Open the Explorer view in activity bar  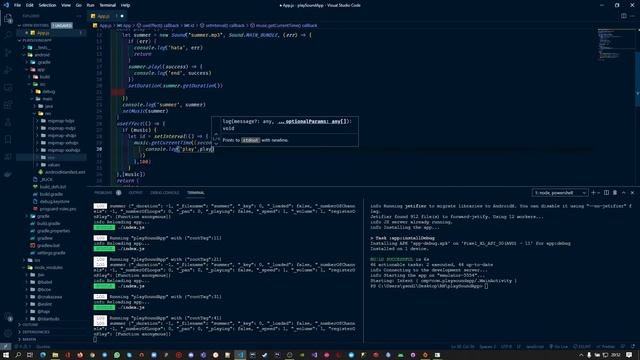pyautogui.click(x=8, y=18)
